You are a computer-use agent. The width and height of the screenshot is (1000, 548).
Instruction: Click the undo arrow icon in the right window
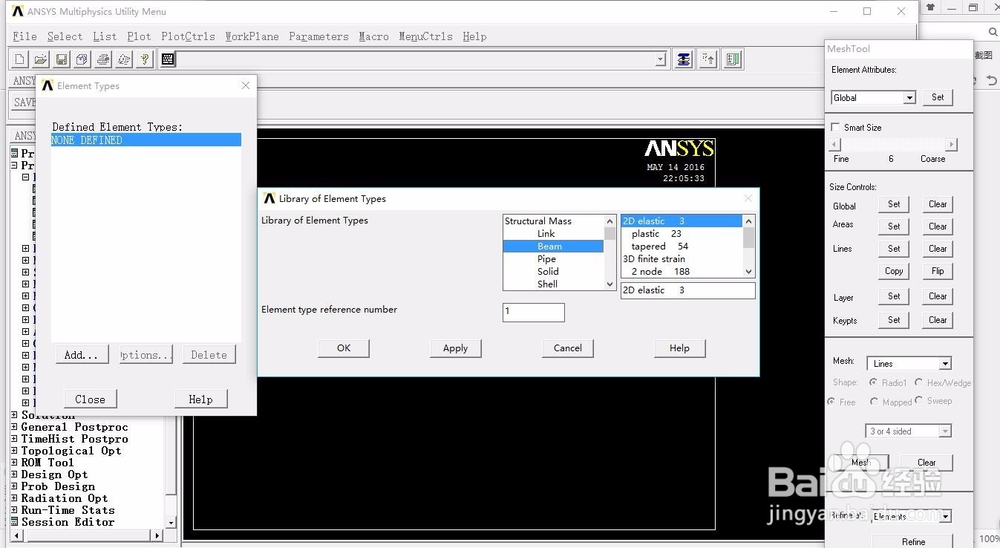[992, 80]
